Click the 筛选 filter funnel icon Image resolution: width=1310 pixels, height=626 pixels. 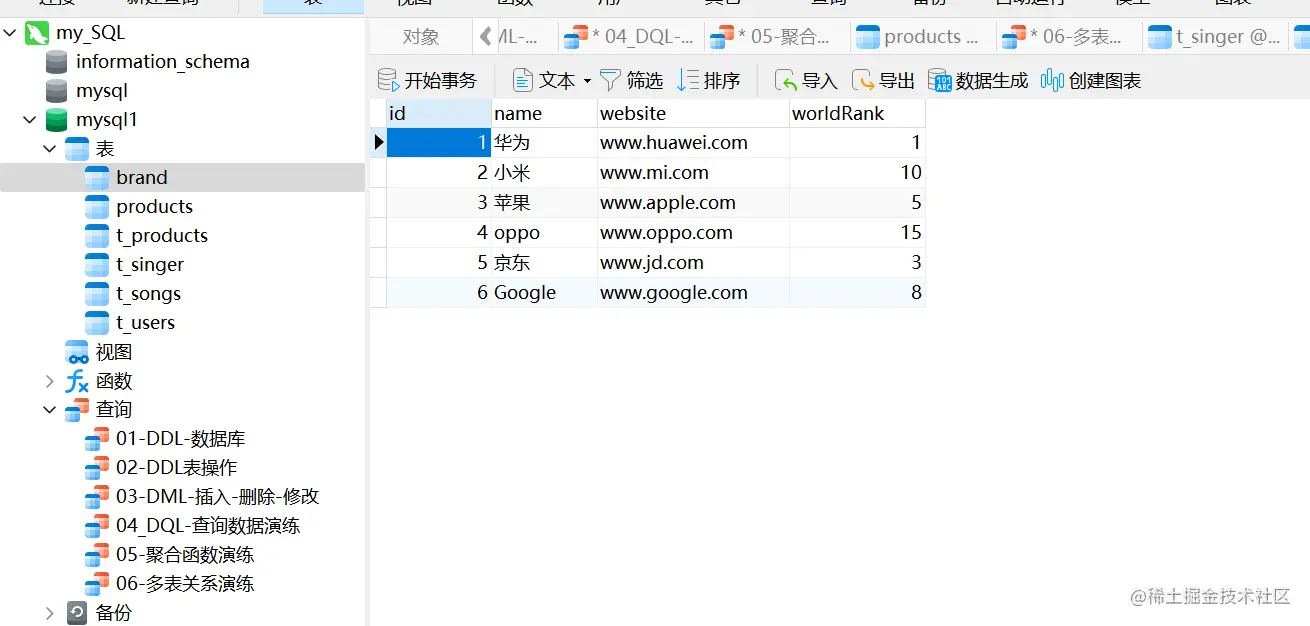(x=610, y=80)
